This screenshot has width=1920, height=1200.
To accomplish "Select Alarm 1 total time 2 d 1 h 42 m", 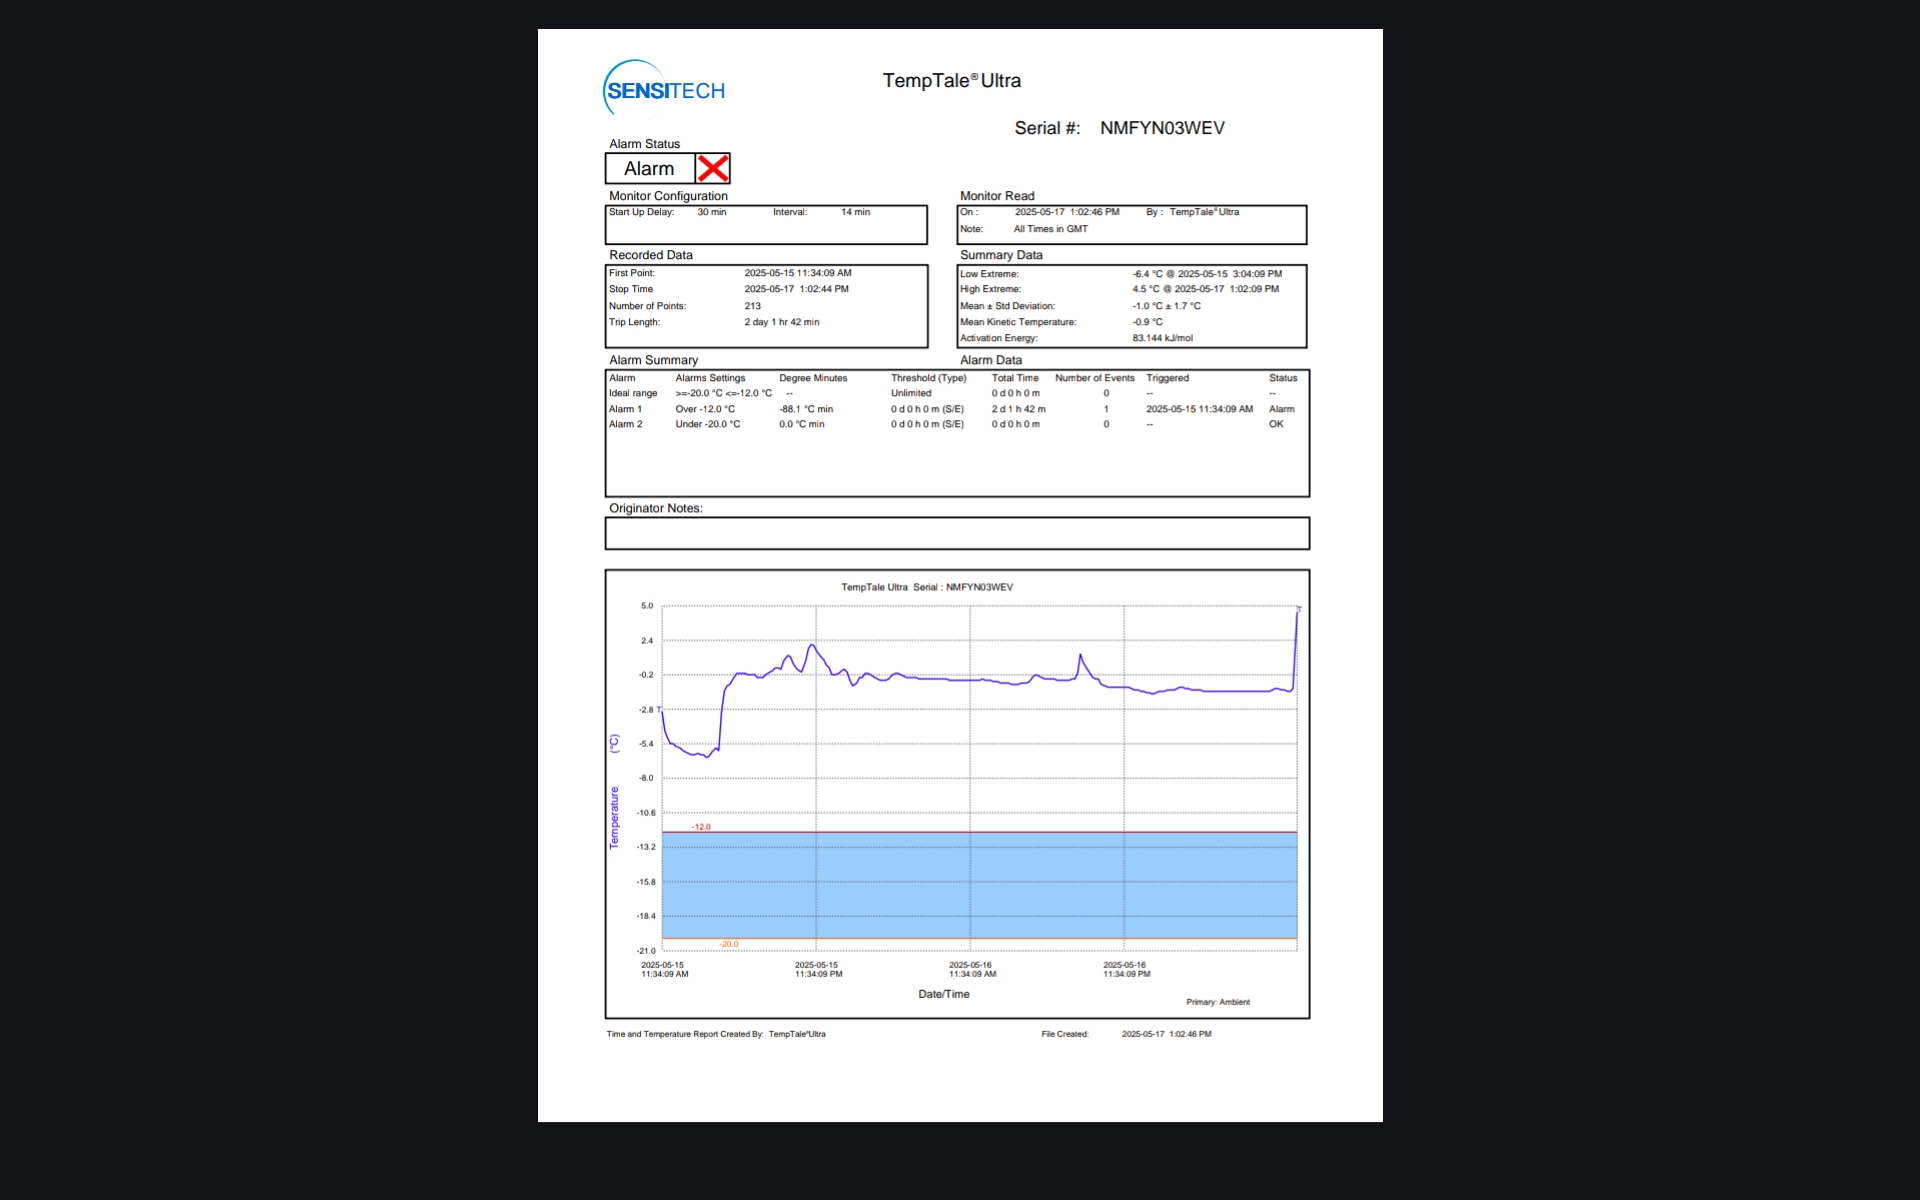I will pos(1018,409).
